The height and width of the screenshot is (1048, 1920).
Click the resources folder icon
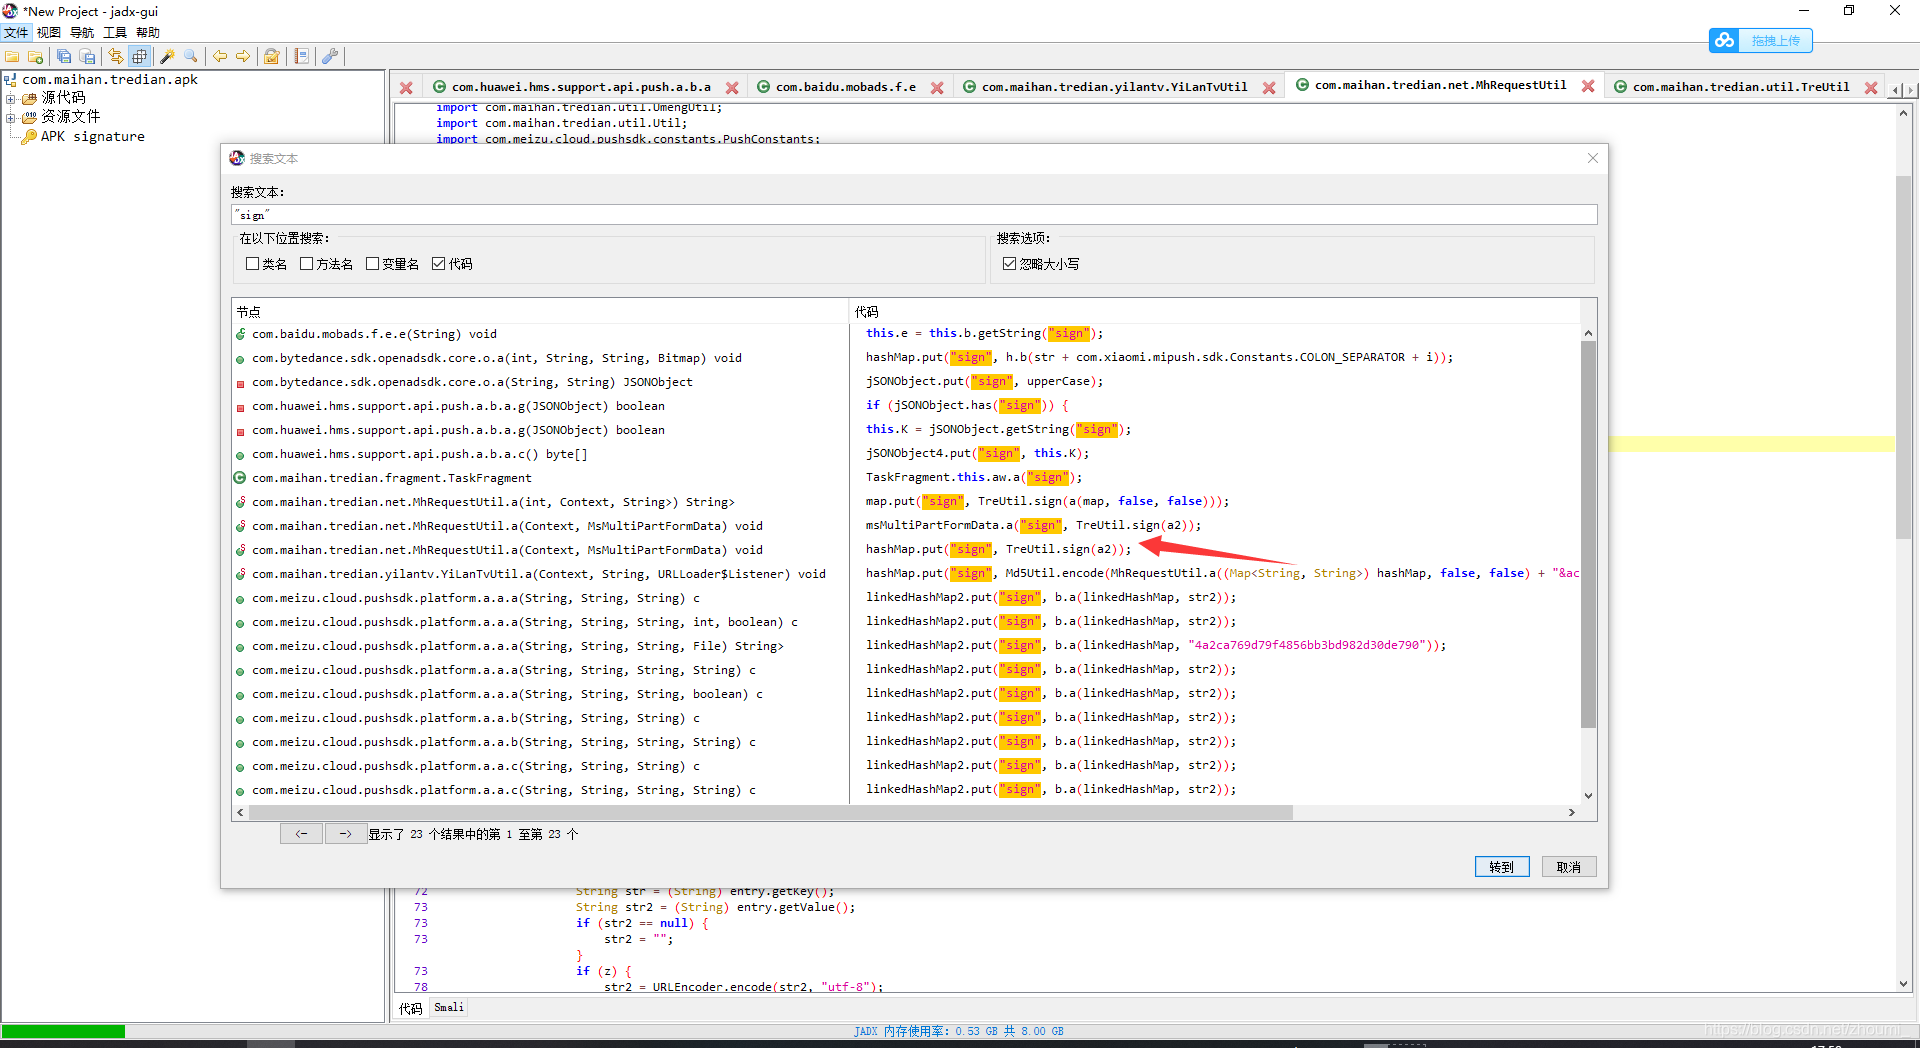pos(30,117)
